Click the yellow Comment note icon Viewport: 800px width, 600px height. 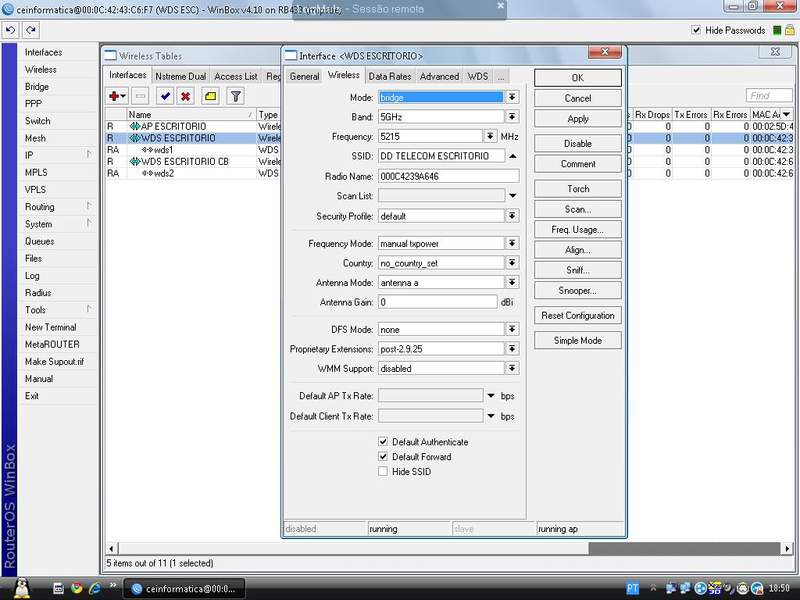[x=210, y=96]
